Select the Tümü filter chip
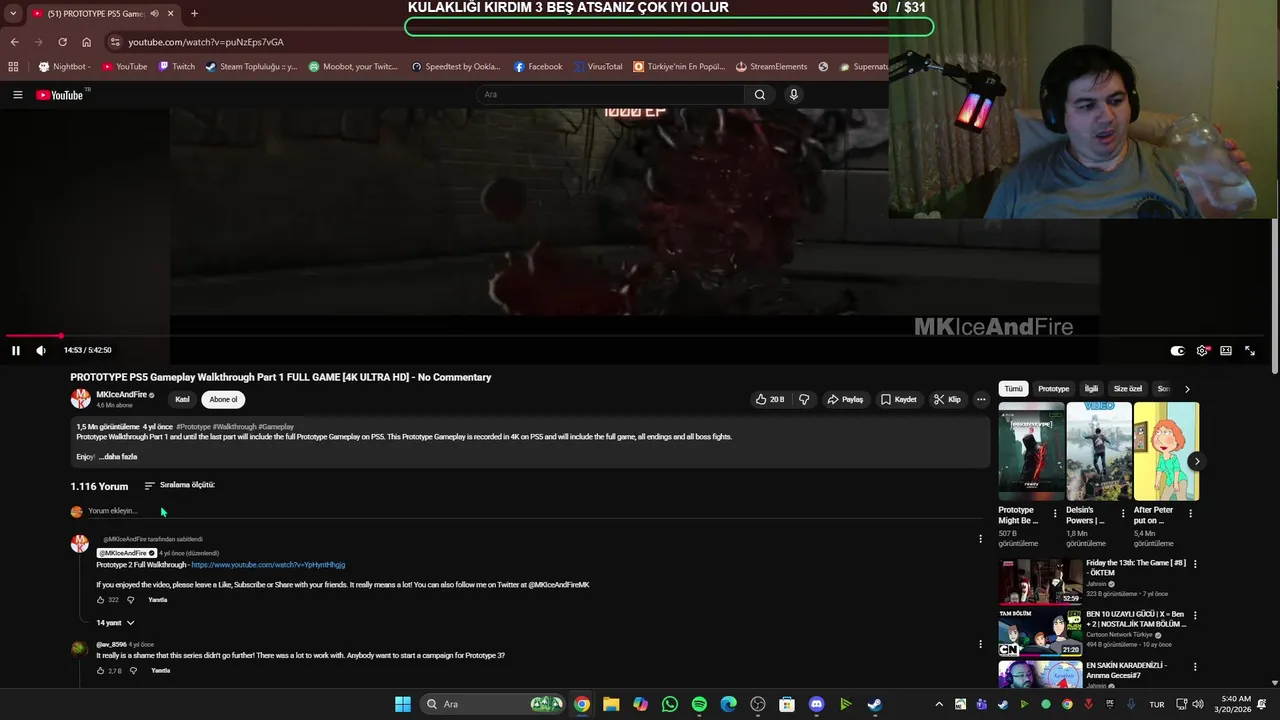The height and width of the screenshot is (720, 1280). click(1014, 389)
